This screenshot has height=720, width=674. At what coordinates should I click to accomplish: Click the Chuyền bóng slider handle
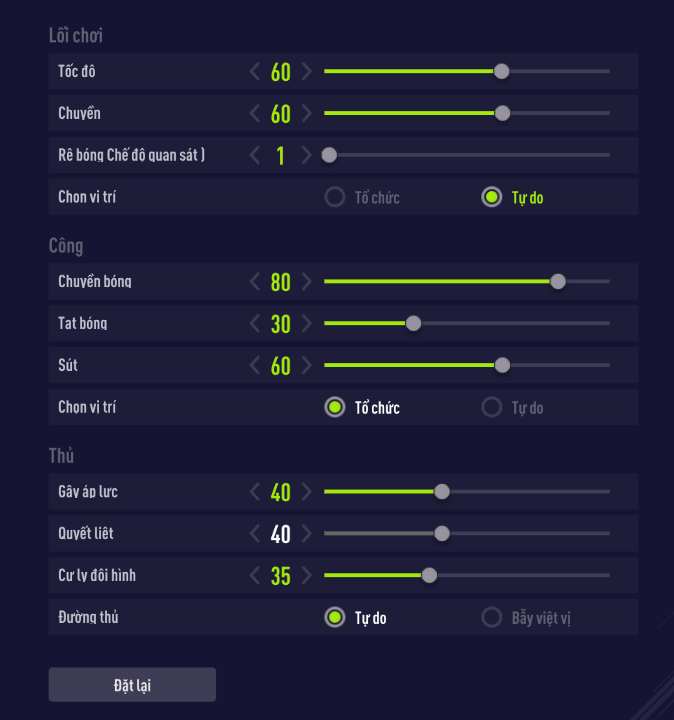pos(558,281)
